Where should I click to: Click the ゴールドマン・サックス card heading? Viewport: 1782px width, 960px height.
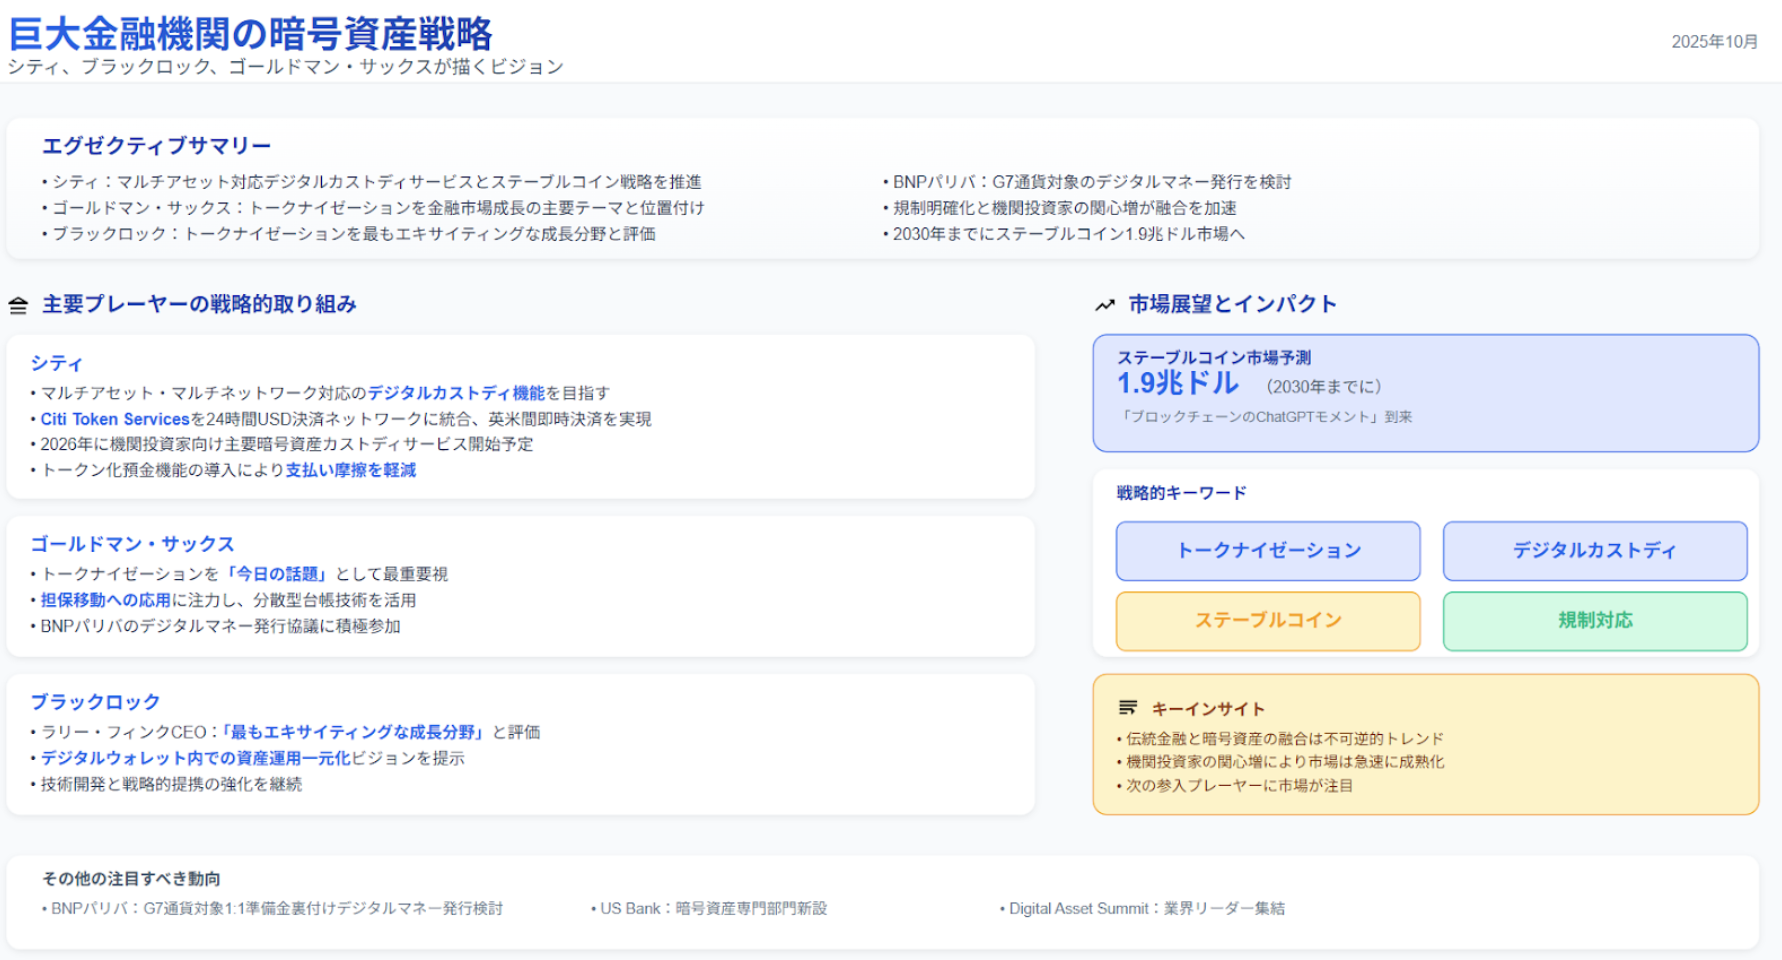tap(132, 544)
